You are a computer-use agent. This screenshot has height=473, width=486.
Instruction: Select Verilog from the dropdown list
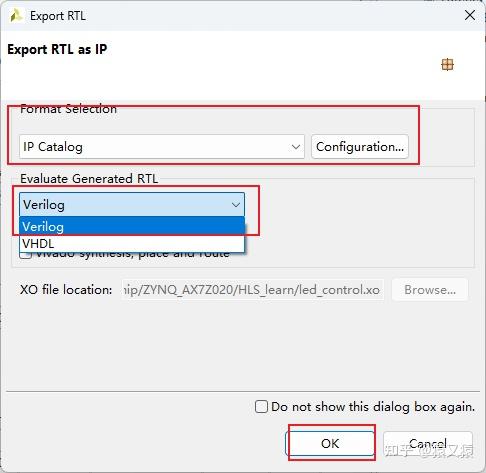point(132,227)
